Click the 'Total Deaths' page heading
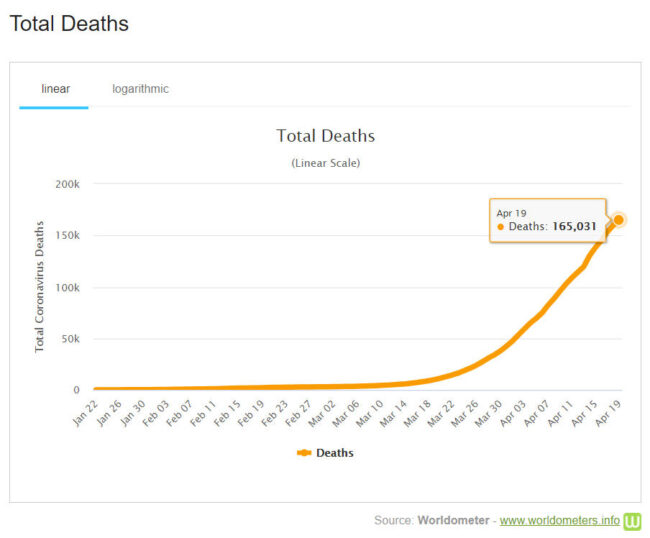The image size is (650, 538). point(69,23)
